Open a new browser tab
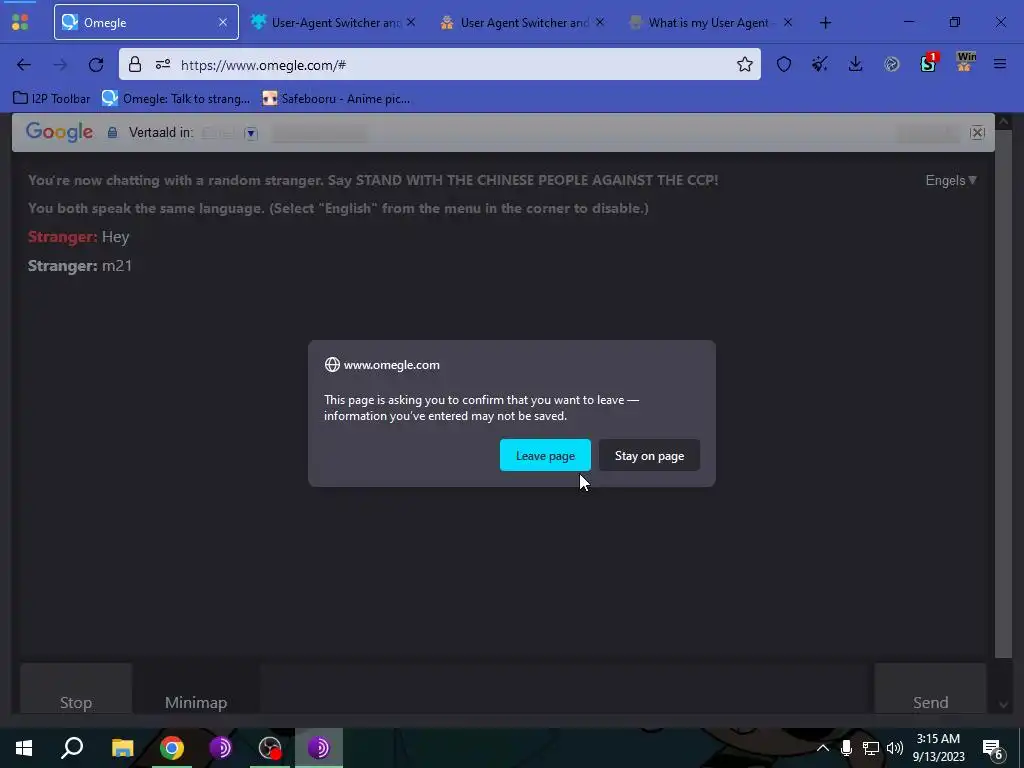Screen dimensions: 1024x768 (825, 23)
